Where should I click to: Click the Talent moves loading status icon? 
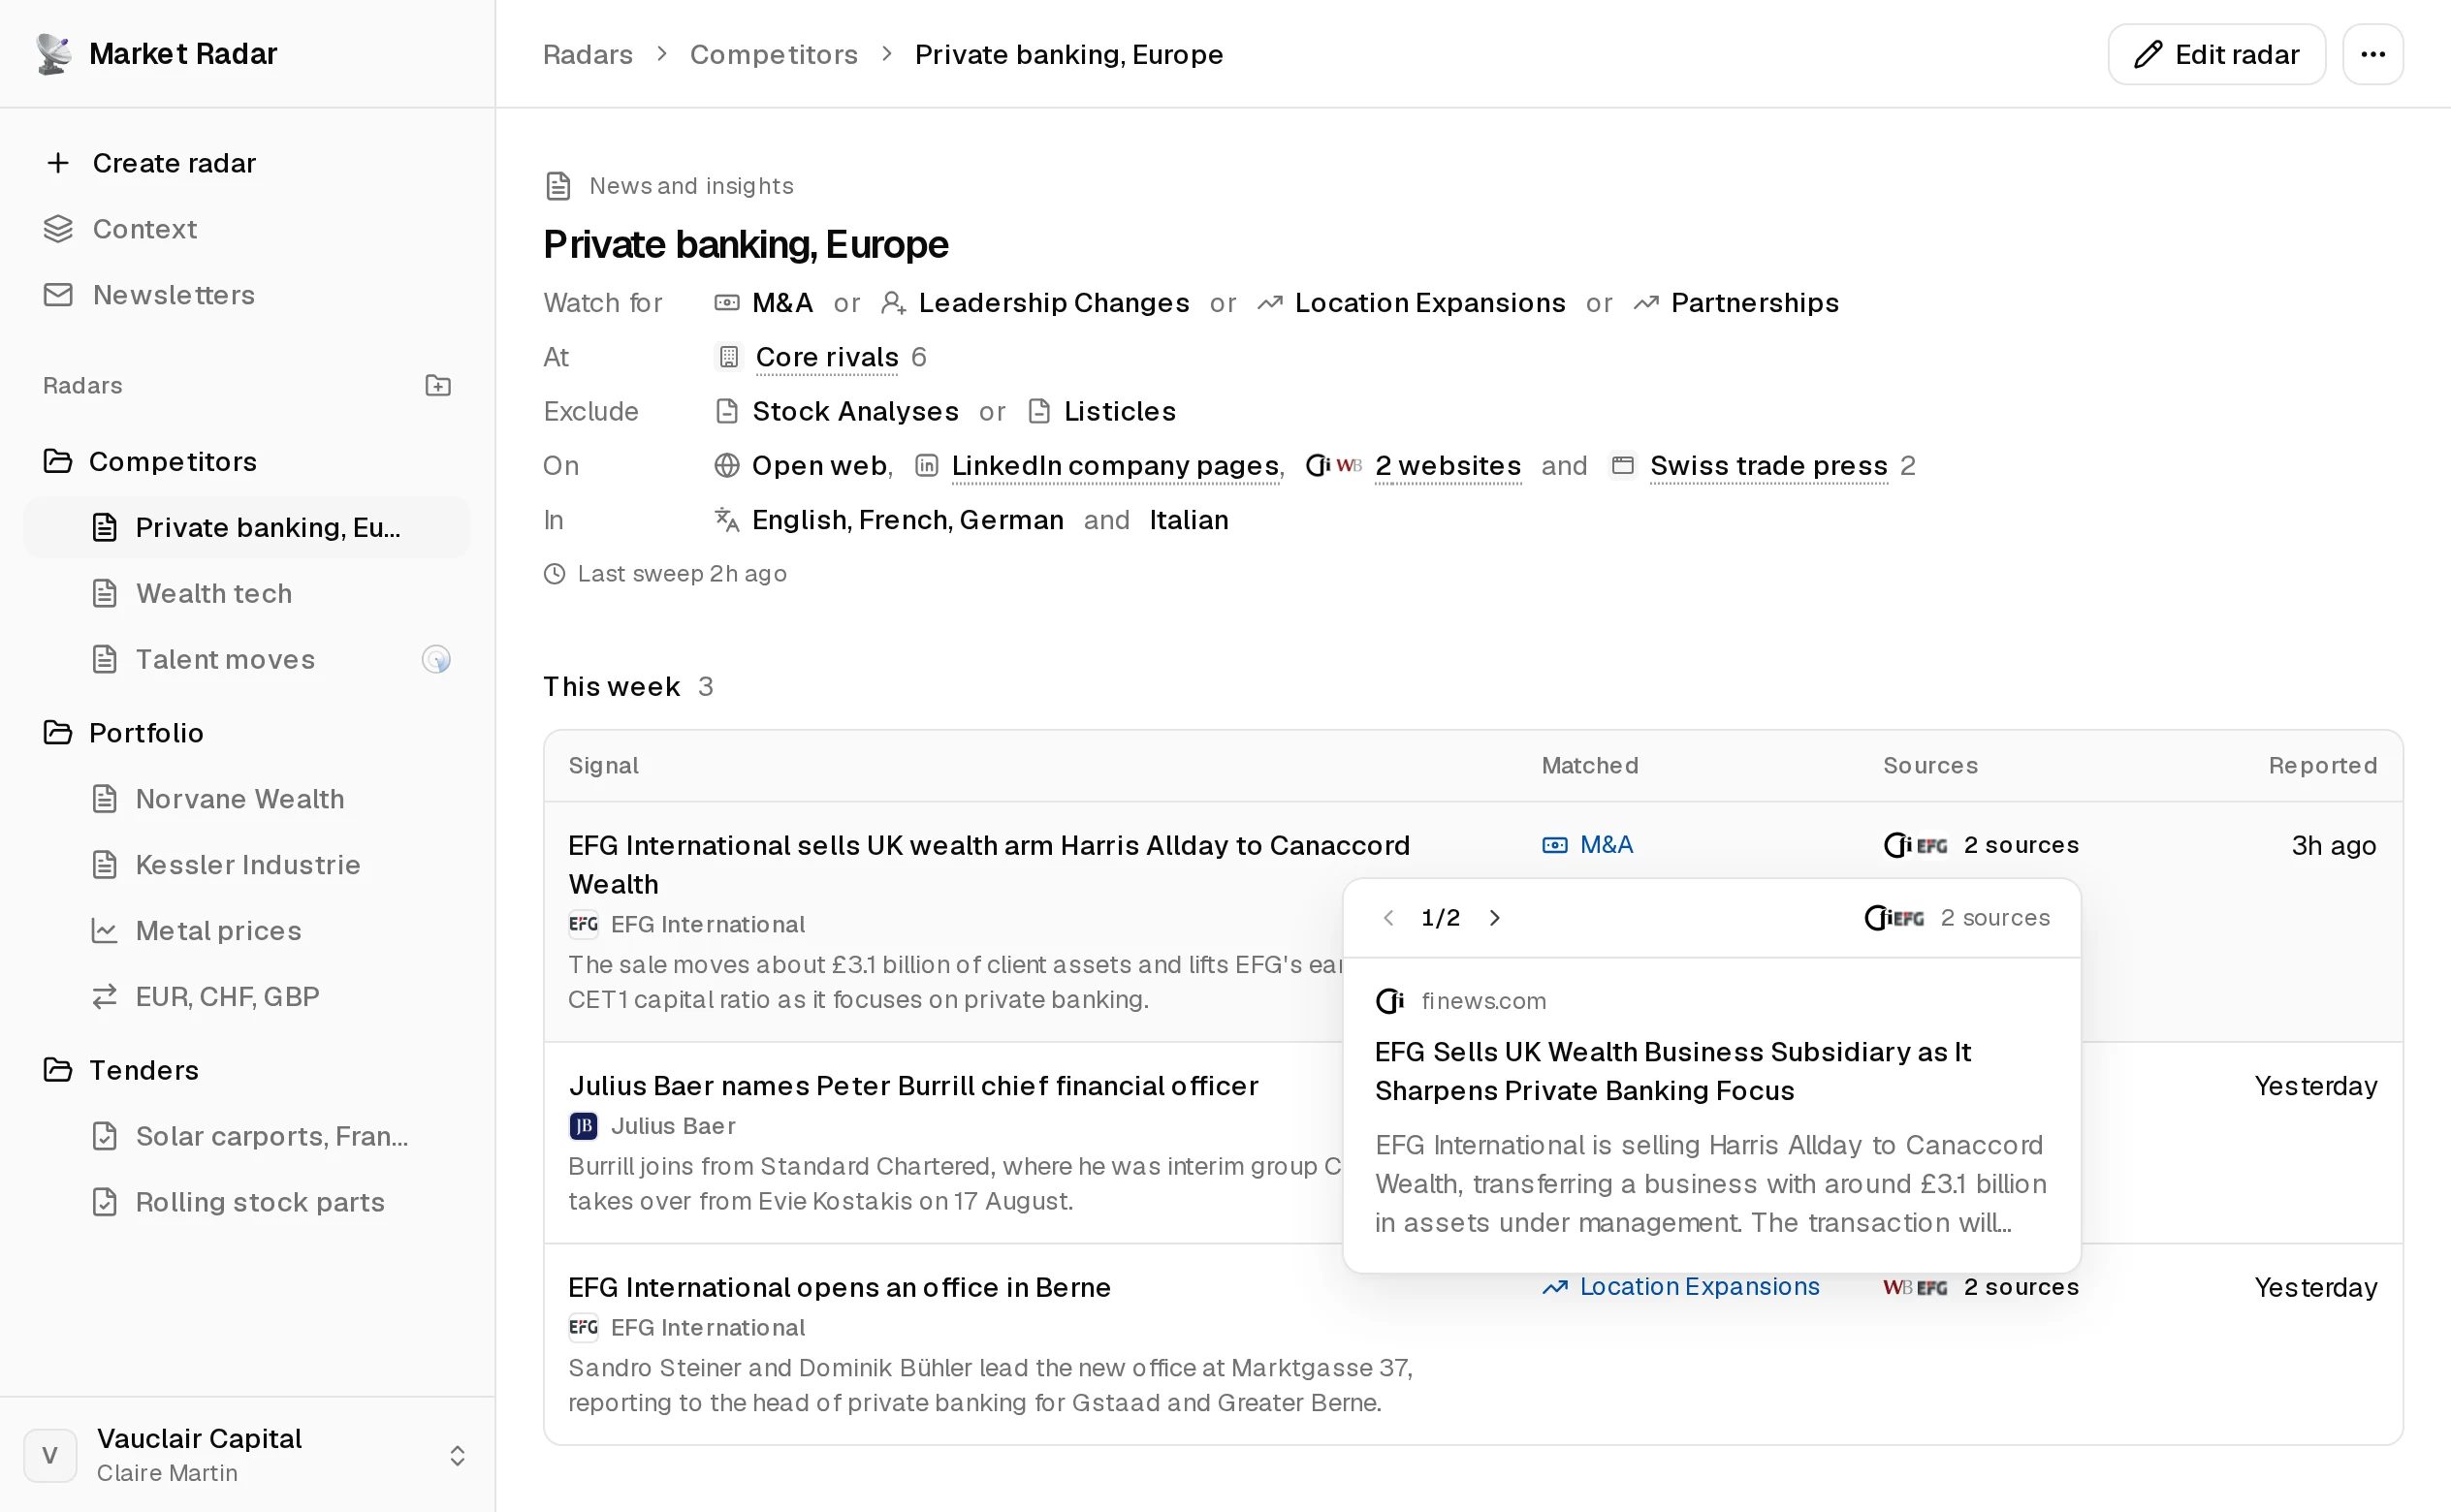(436, 660)
